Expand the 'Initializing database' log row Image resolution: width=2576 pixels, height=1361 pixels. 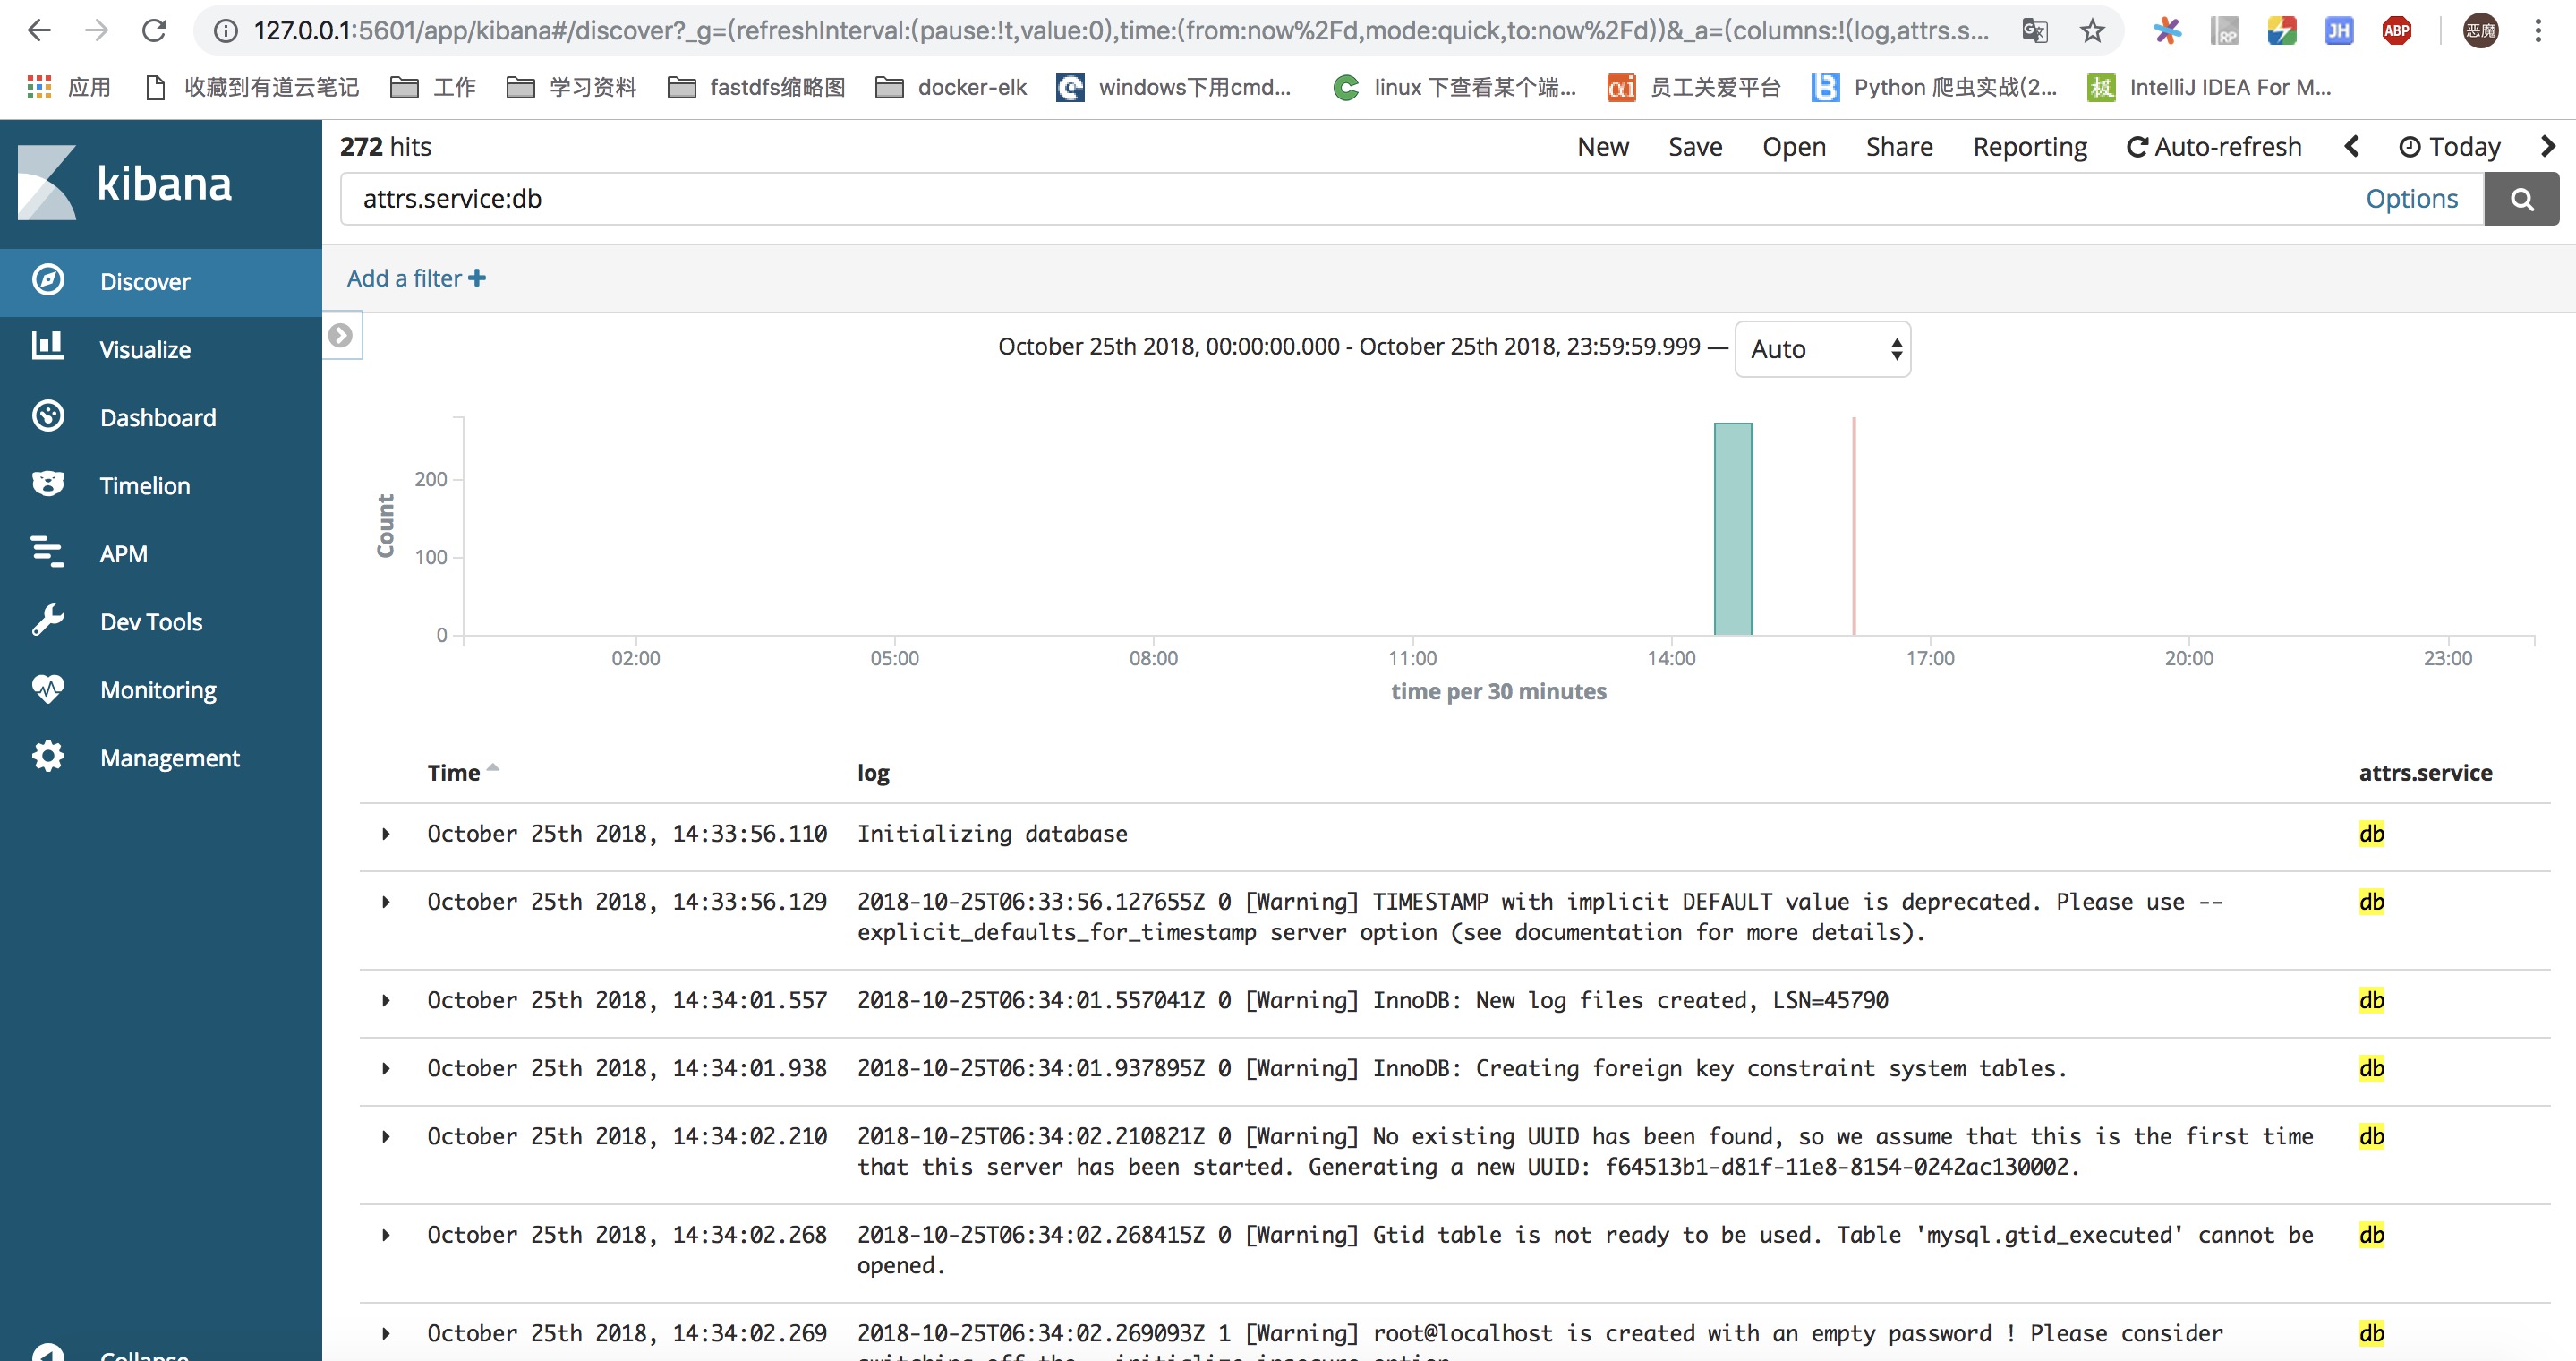(386, 834)
